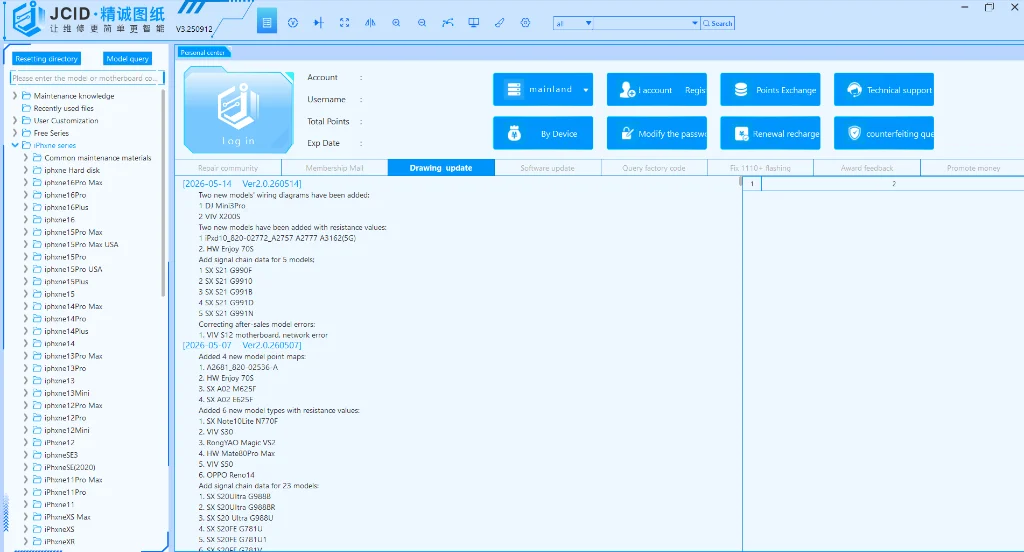Screen dimensions: 1024x552
Task: Expand Common maintenance materials node
Action: (x=26, y=157)
